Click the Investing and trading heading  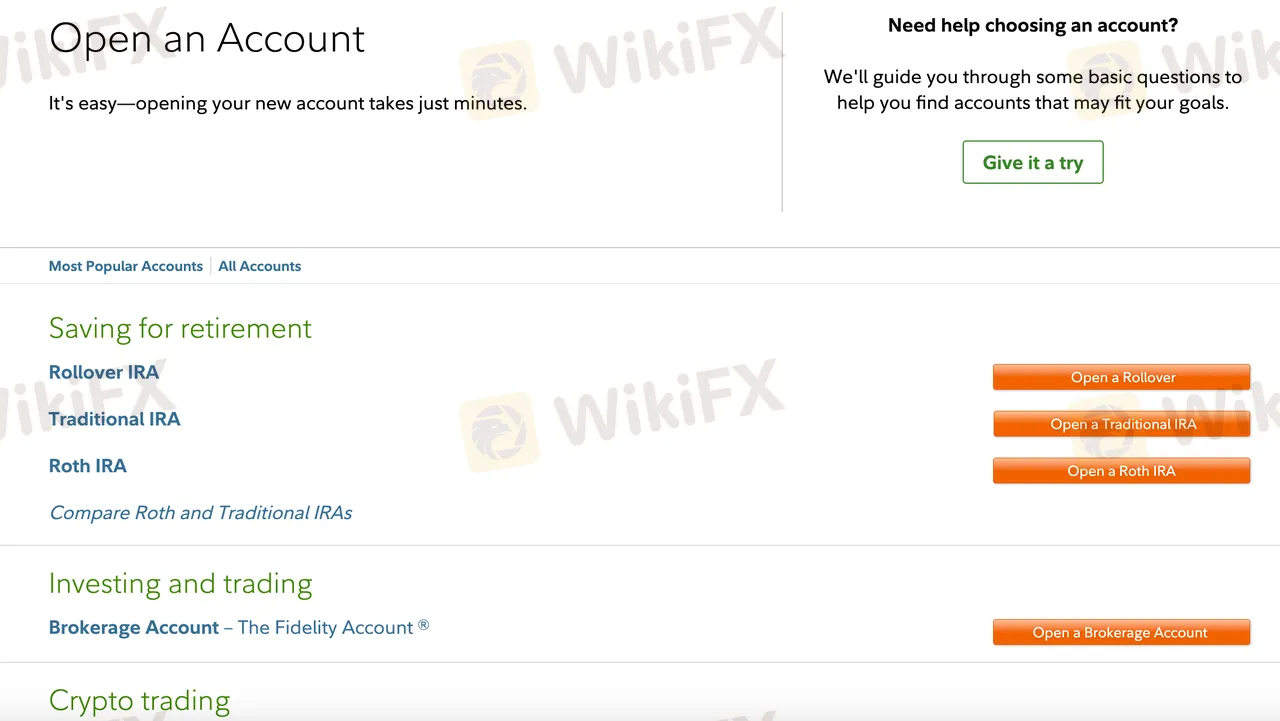180,584
